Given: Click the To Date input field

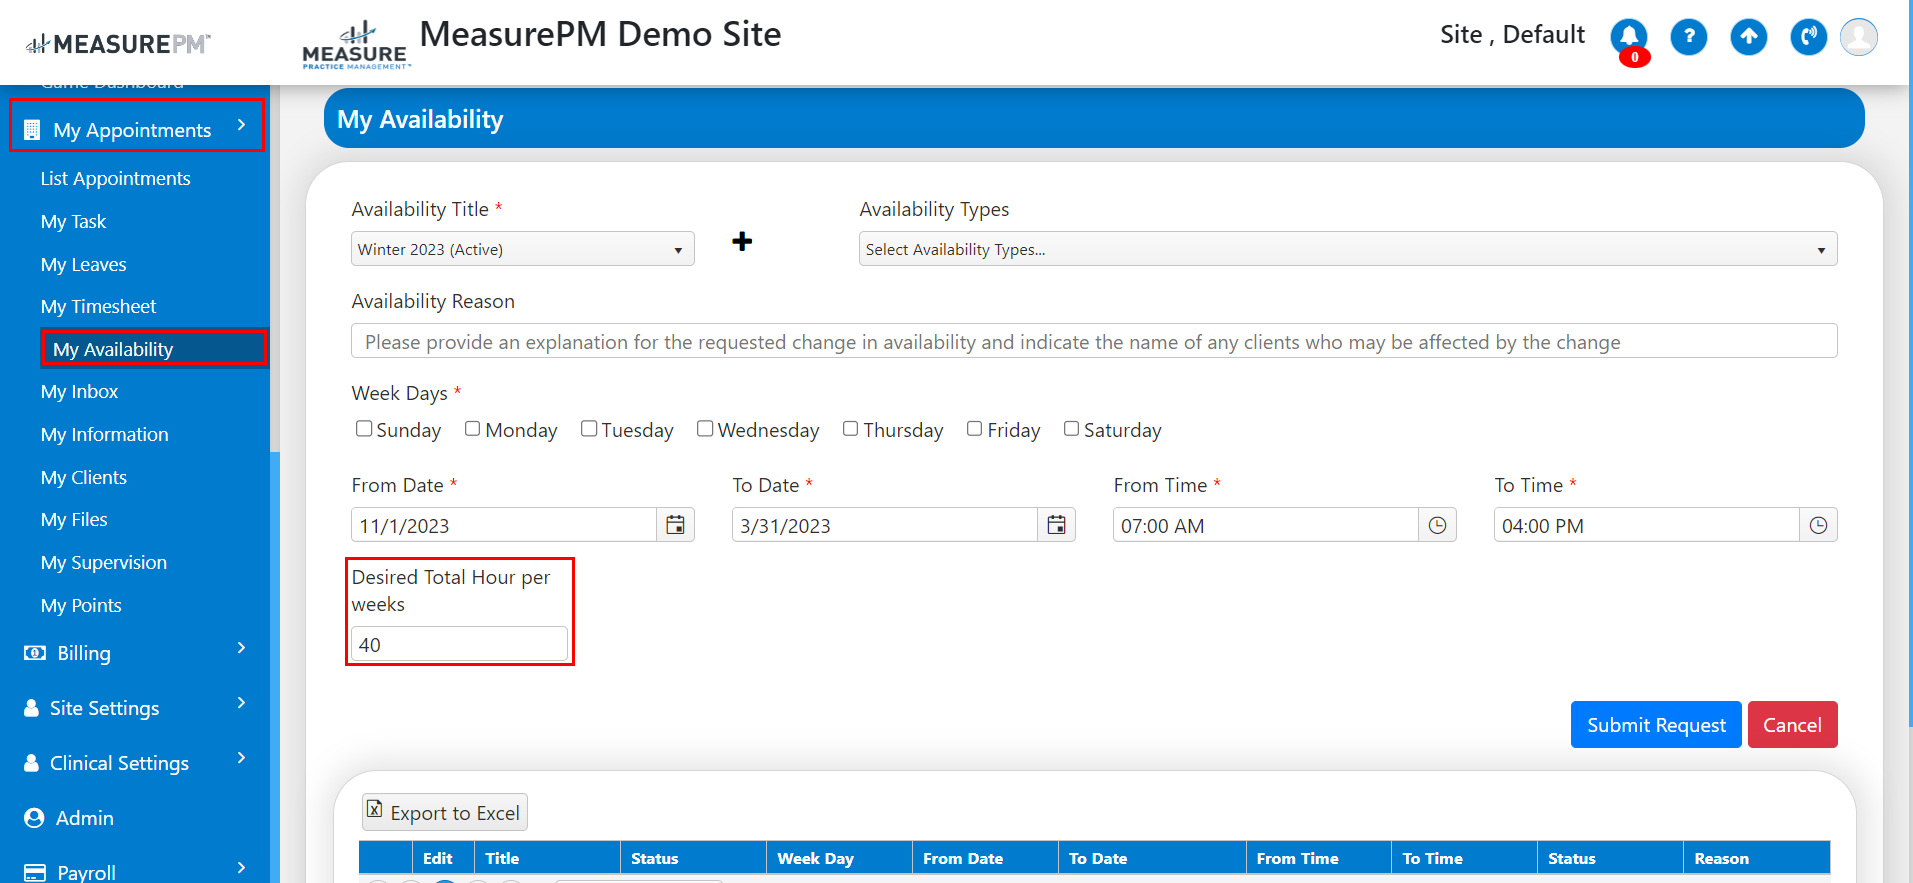Looking at the screenshot, I should click(885, 525).
